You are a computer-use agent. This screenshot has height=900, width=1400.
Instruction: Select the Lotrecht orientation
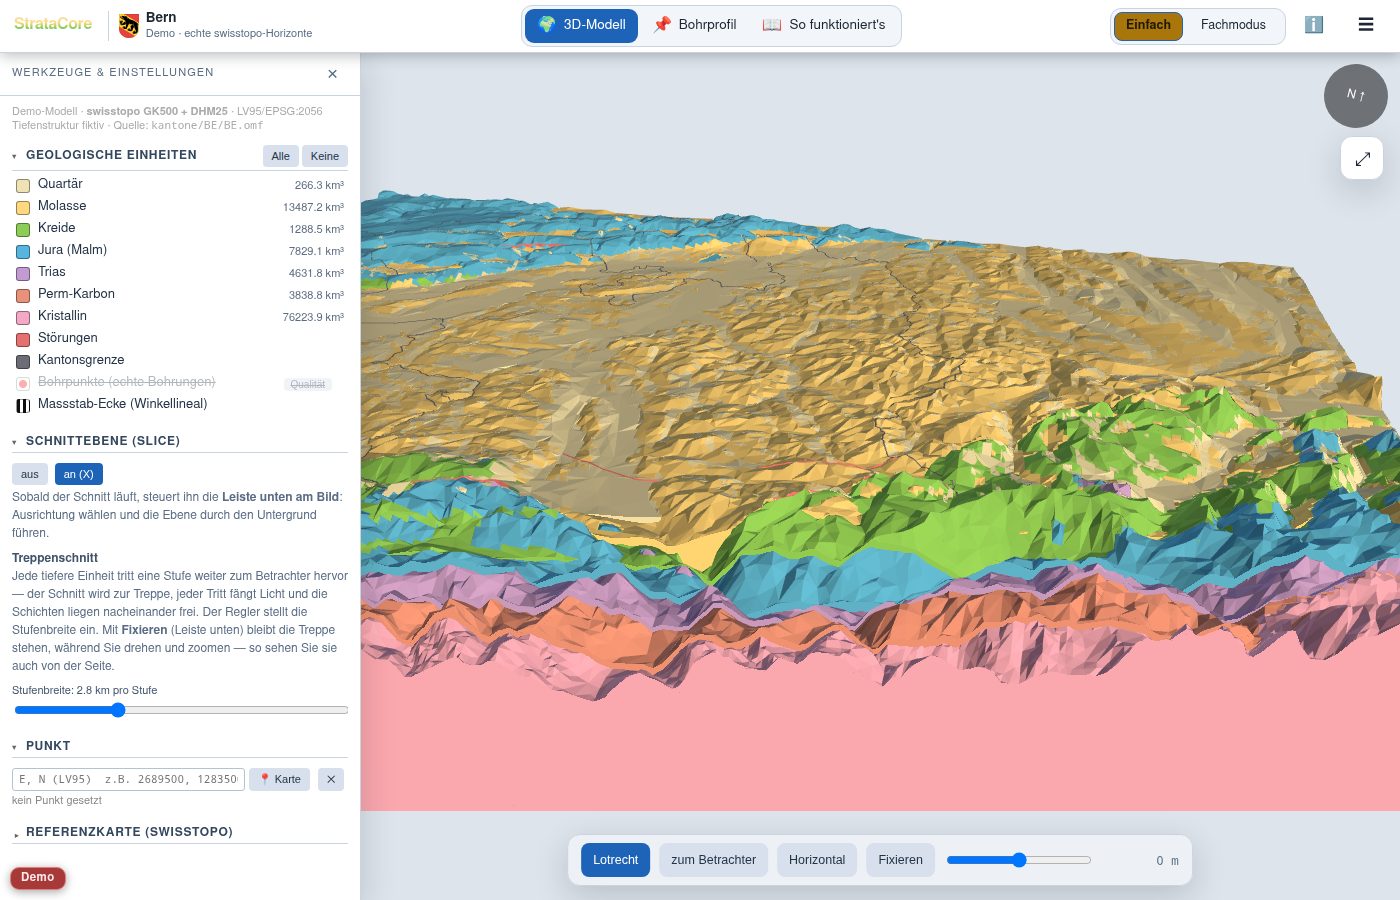pyautogui.click(x=616, y=860)
